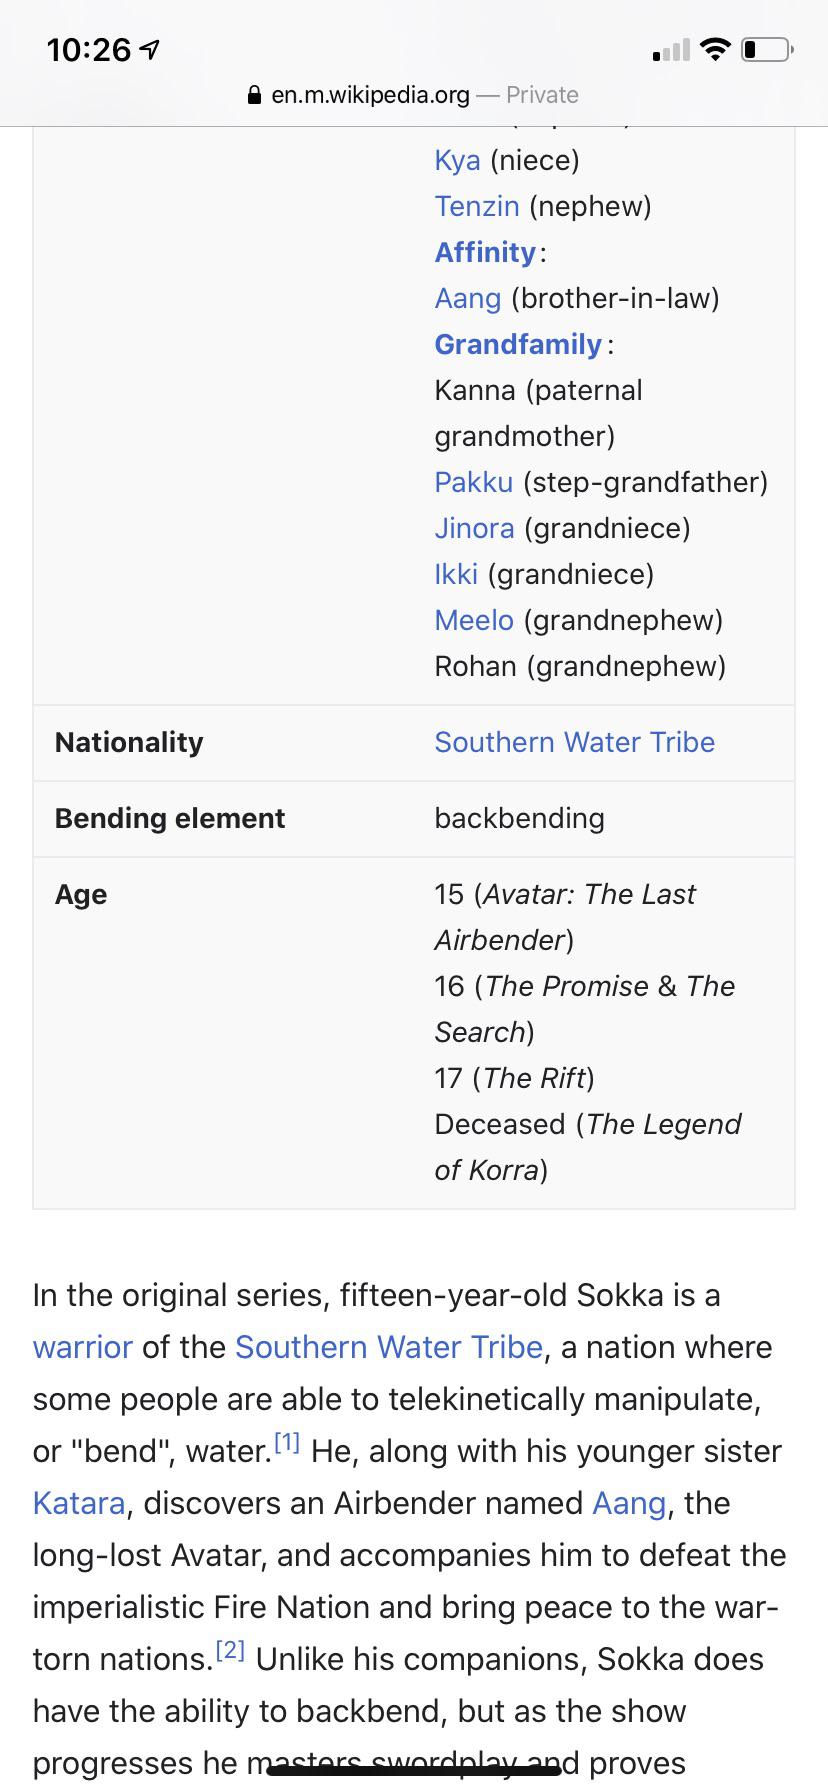Open Southern Water Tribe in the Nationality row
The width and height of the screenshot is (828, 1792).
(x=574, y=742)
